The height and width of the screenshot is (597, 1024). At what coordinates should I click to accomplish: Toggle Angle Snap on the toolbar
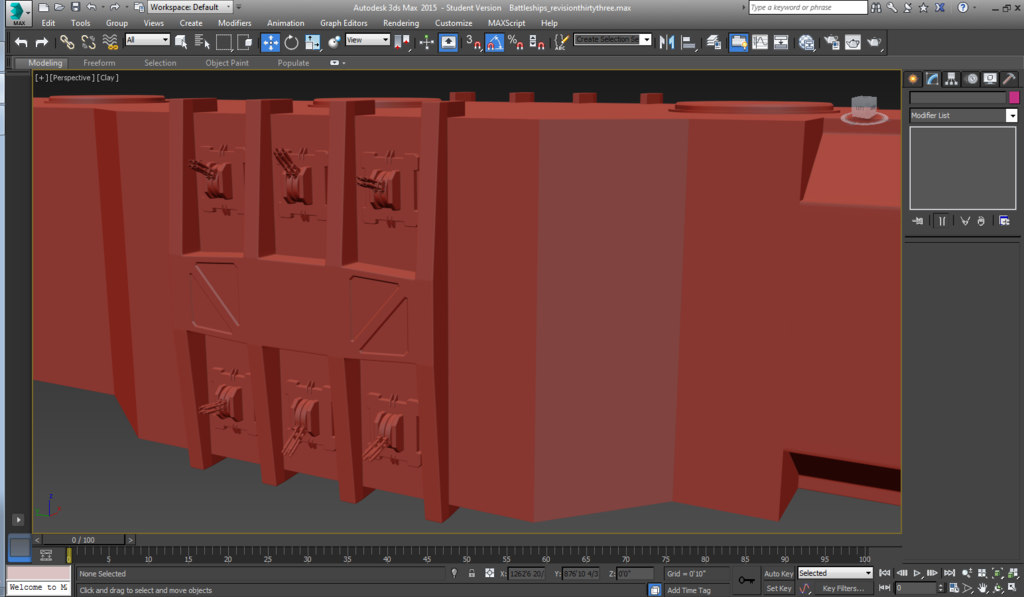(x=494, y=42)
